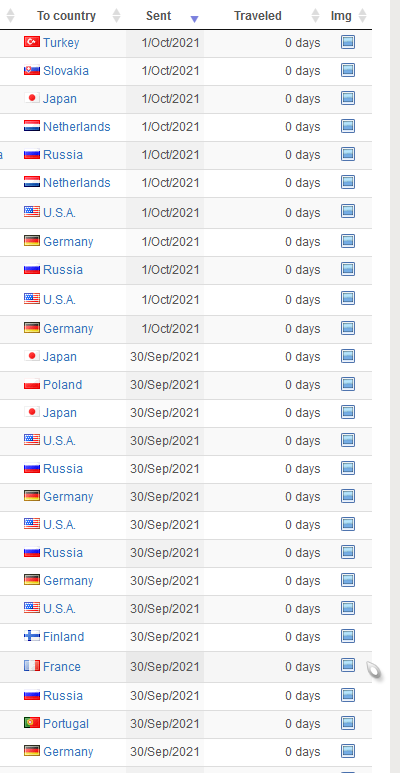Open image icon in Slovakia row

pyautogui.click(x=348, y=70)
